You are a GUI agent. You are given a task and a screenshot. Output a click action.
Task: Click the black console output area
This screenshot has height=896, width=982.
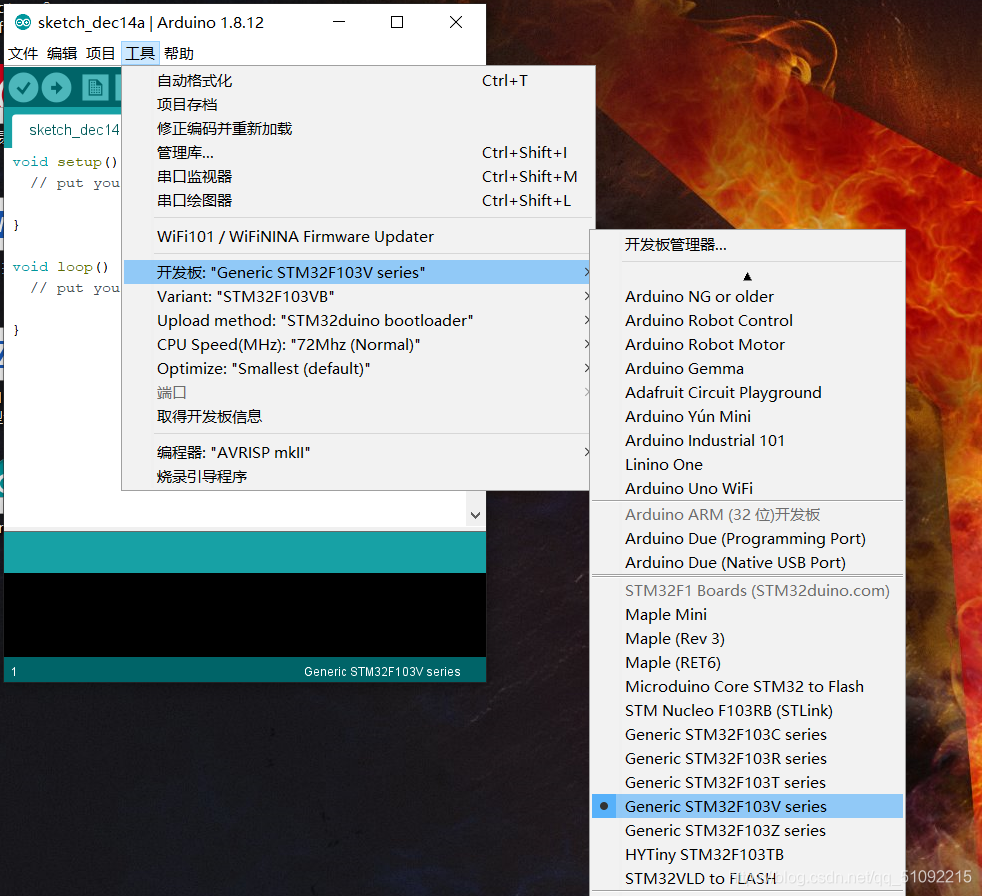point(245,615)
